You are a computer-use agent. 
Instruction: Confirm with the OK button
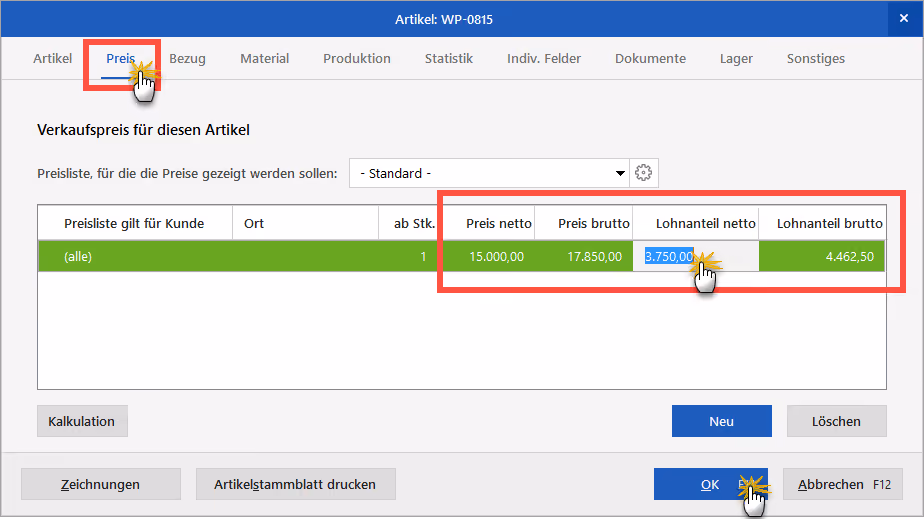(711, 484)
